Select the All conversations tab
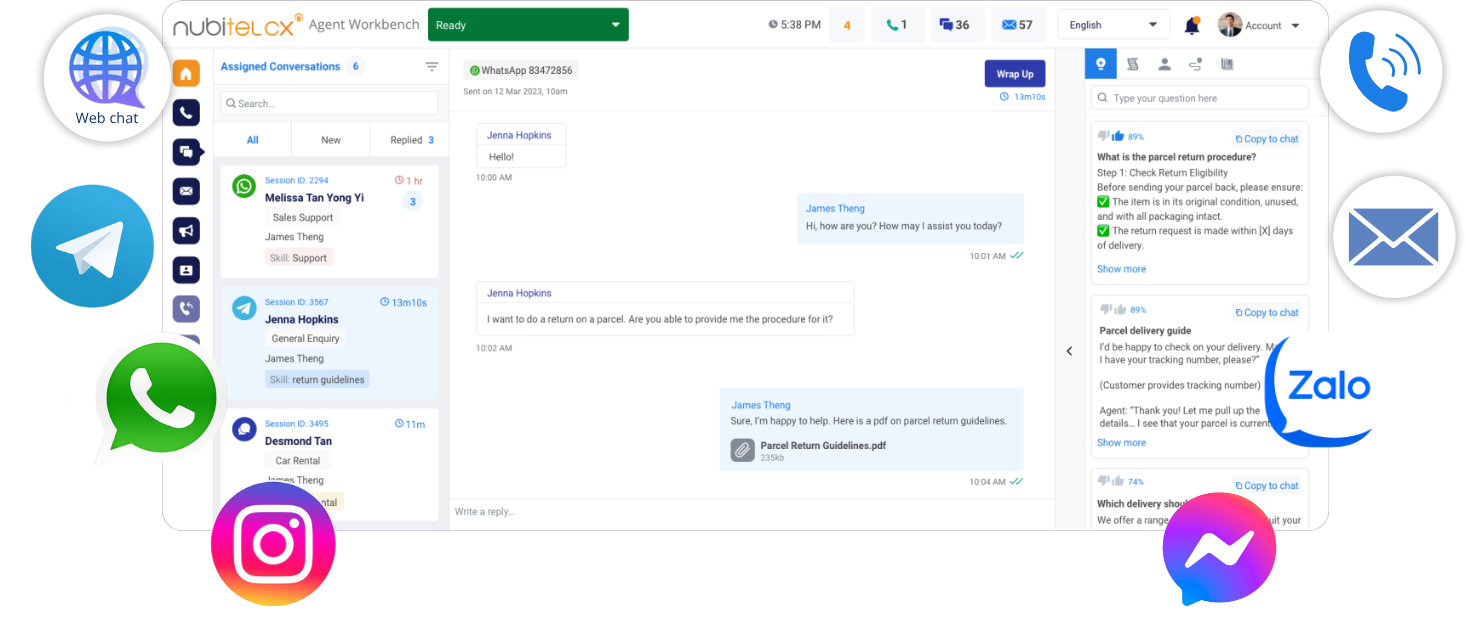Image resolution: width=1466 pixels, height=629 pixels. click(x=253, y=140)
